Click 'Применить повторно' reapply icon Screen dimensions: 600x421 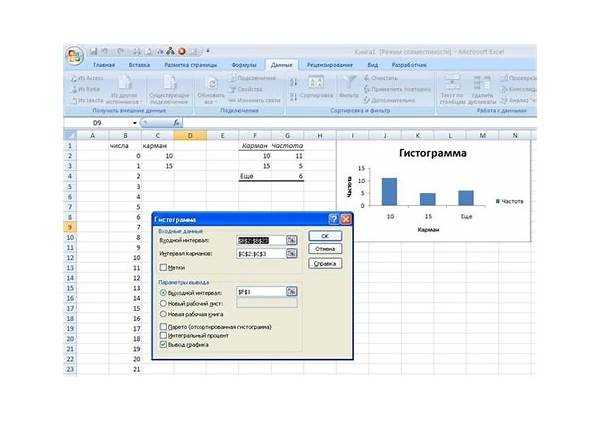367,89
